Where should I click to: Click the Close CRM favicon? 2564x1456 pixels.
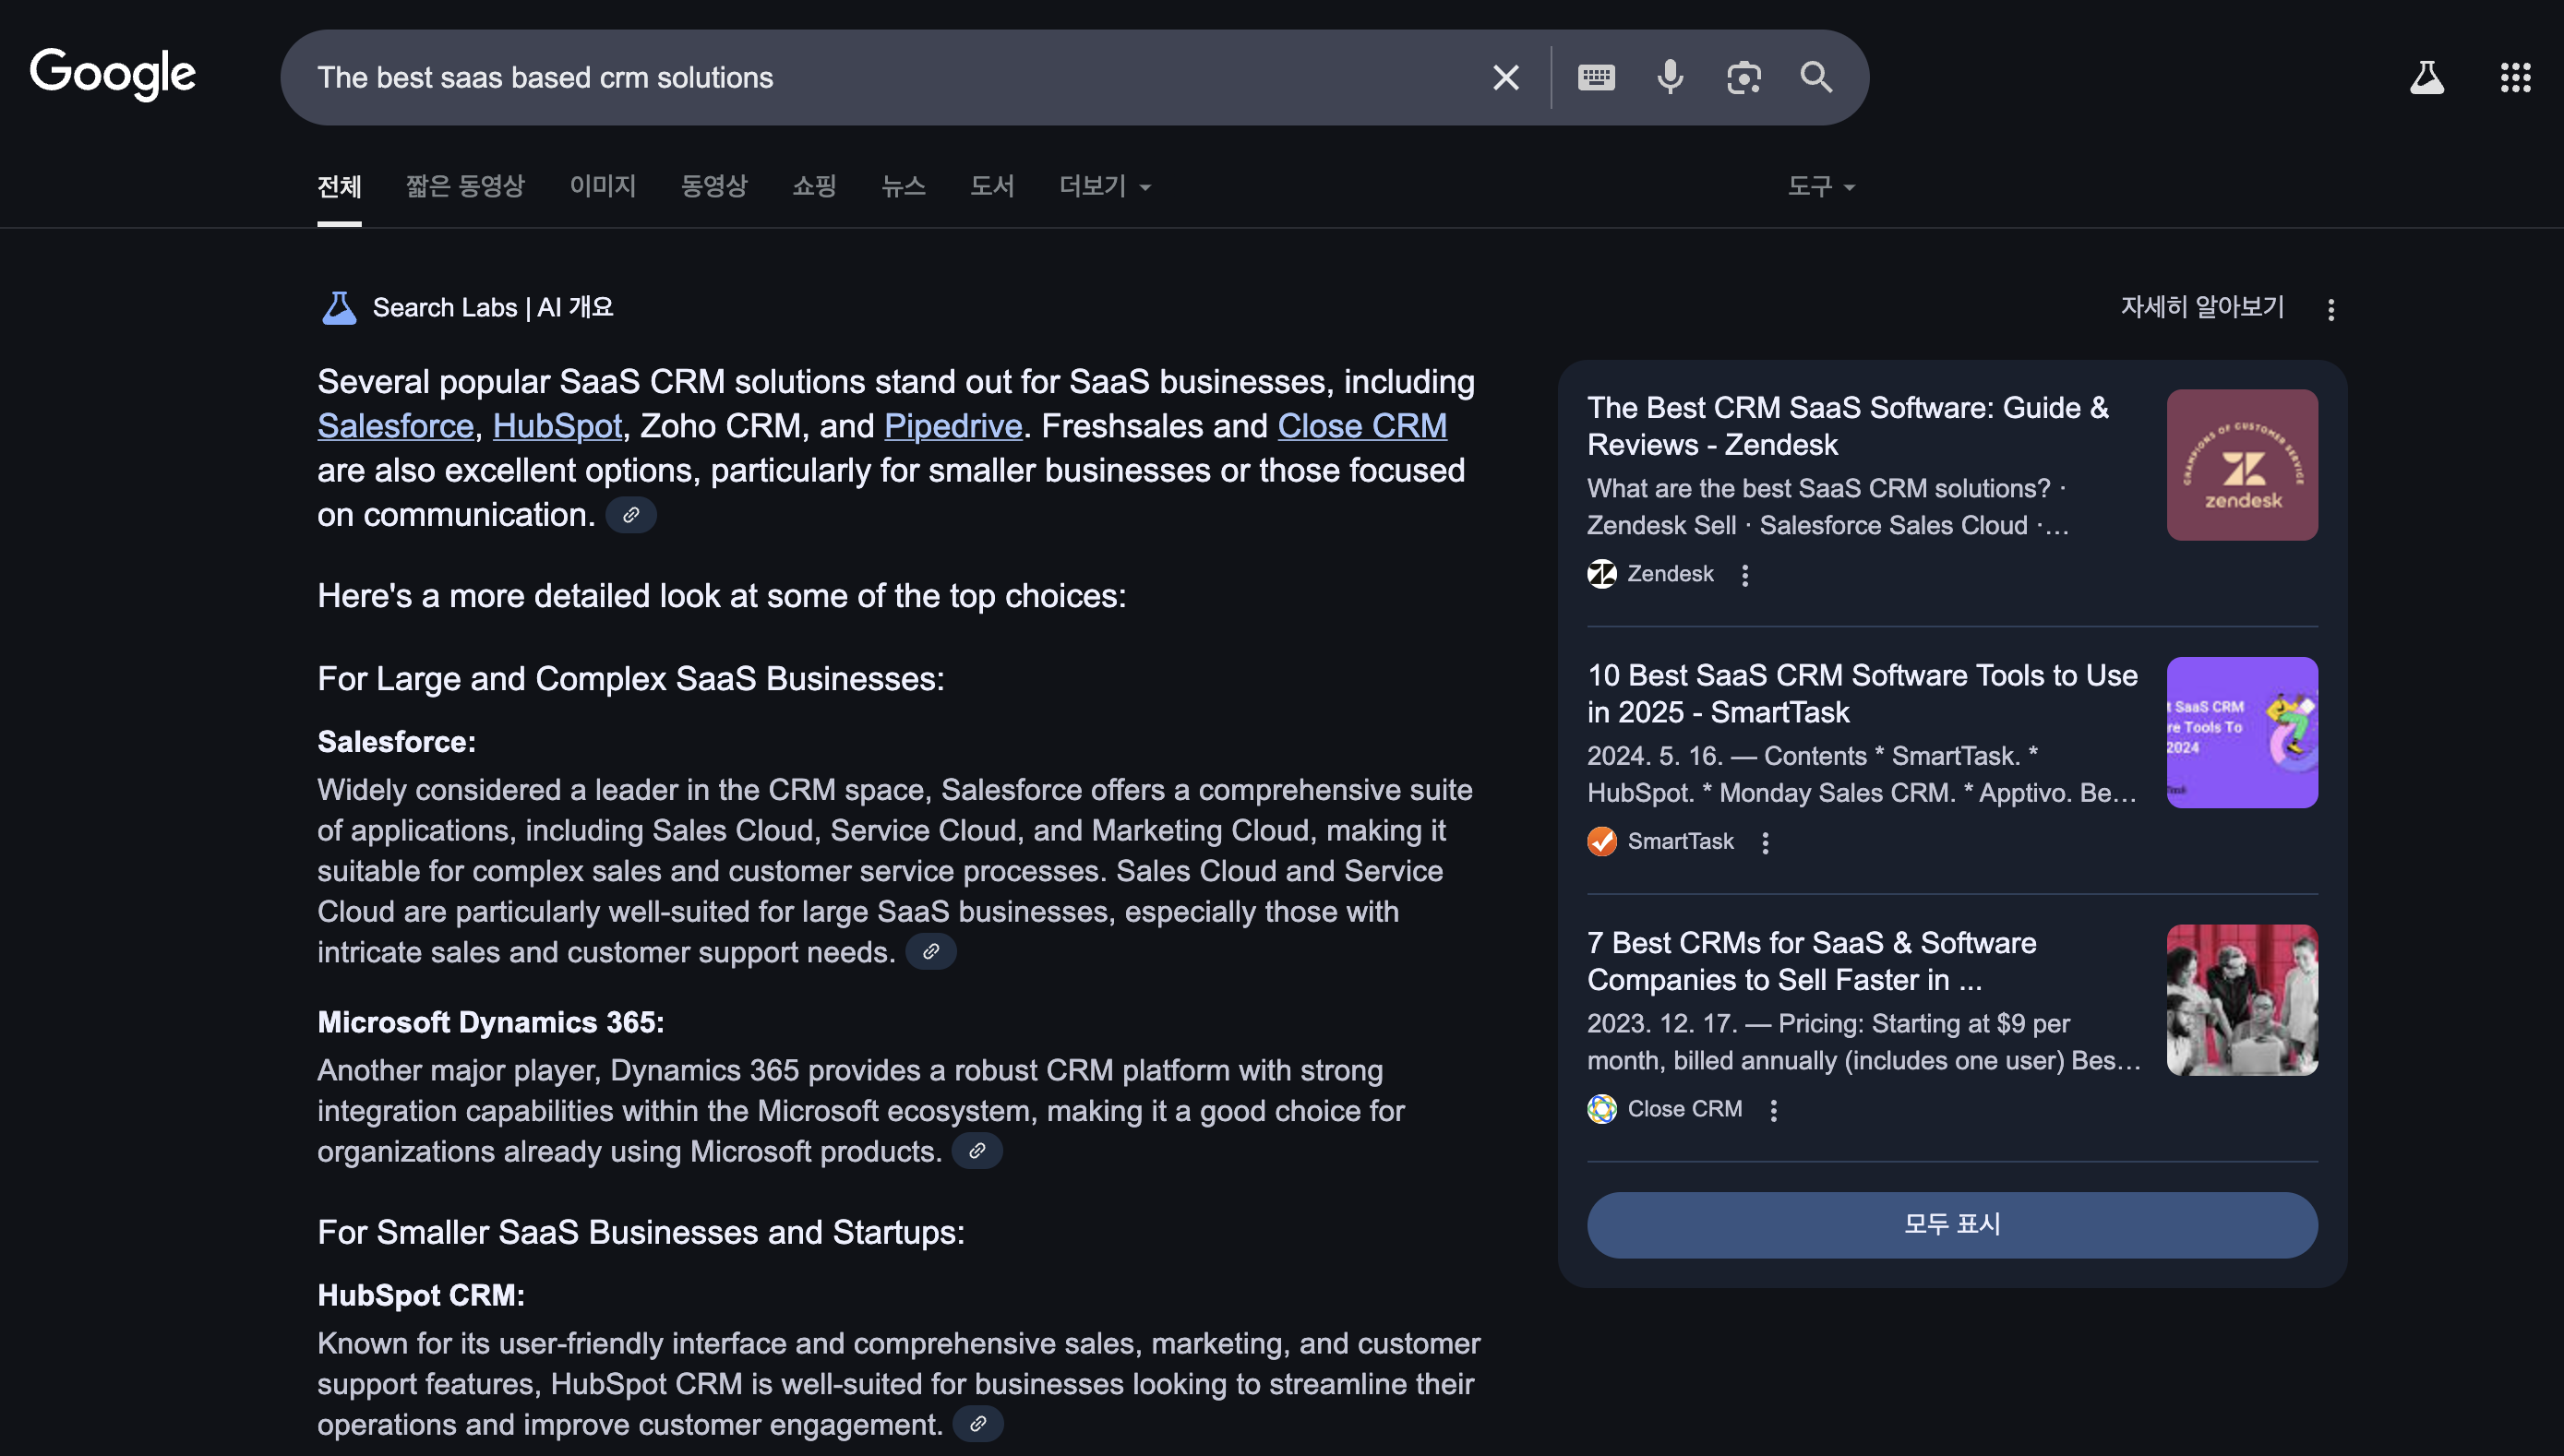click(x=1602, y=1110)
